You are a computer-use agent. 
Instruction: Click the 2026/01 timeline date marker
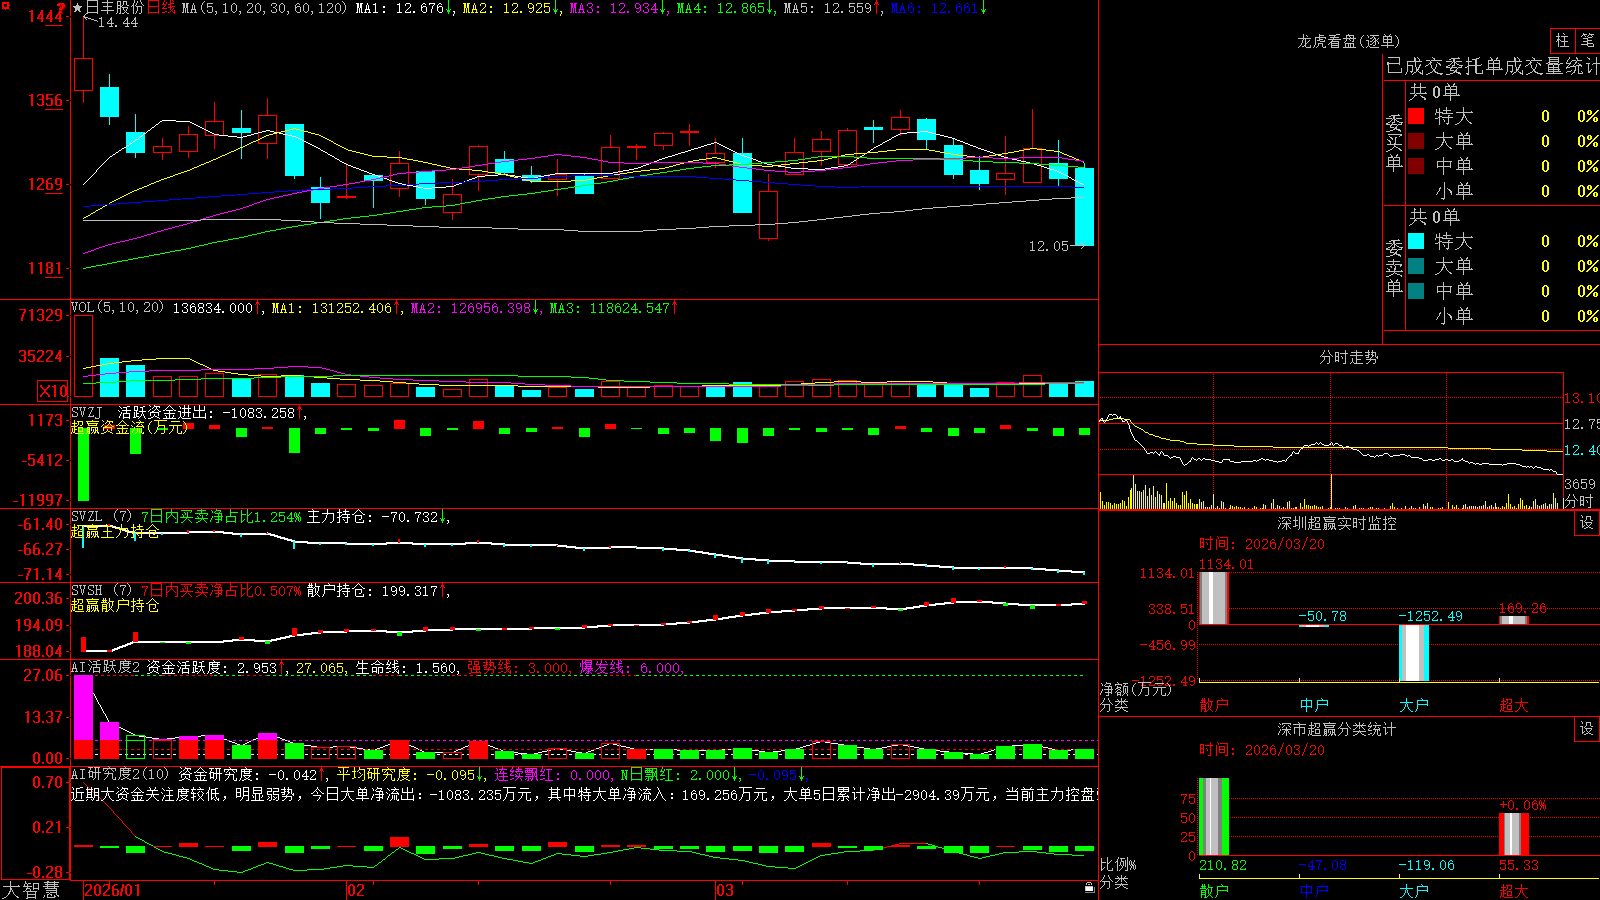[113, 890]
